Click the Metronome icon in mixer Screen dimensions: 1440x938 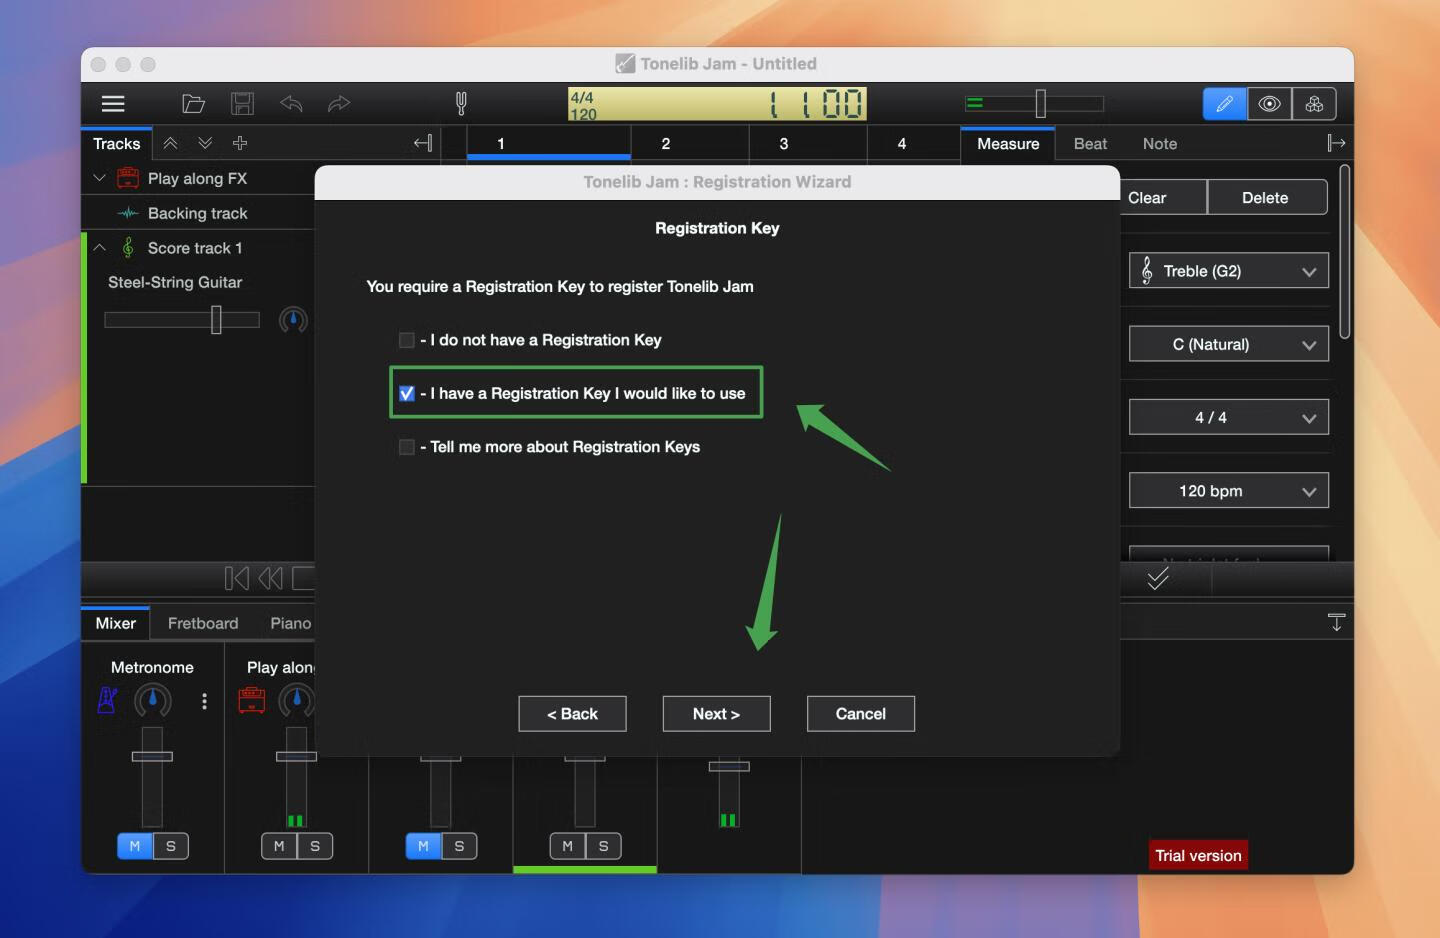pyautogui.click(x=108, y=700)
